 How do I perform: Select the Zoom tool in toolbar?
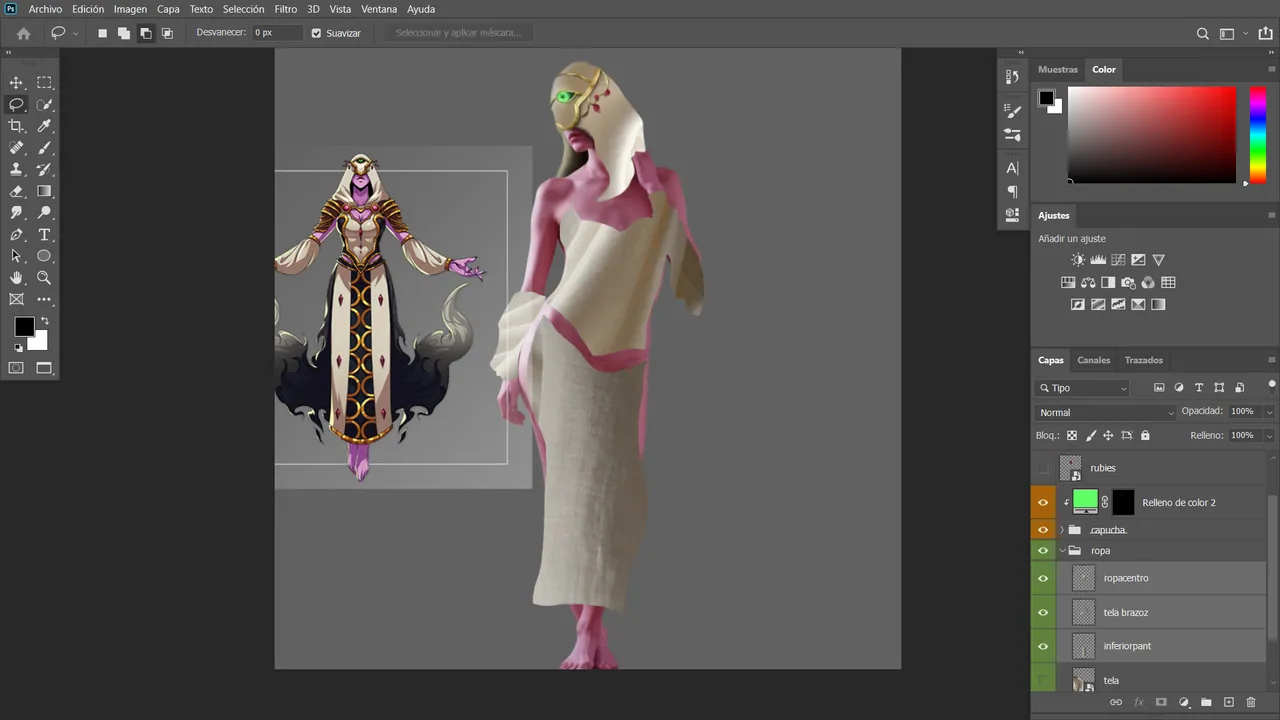click(x=44, y=278)
